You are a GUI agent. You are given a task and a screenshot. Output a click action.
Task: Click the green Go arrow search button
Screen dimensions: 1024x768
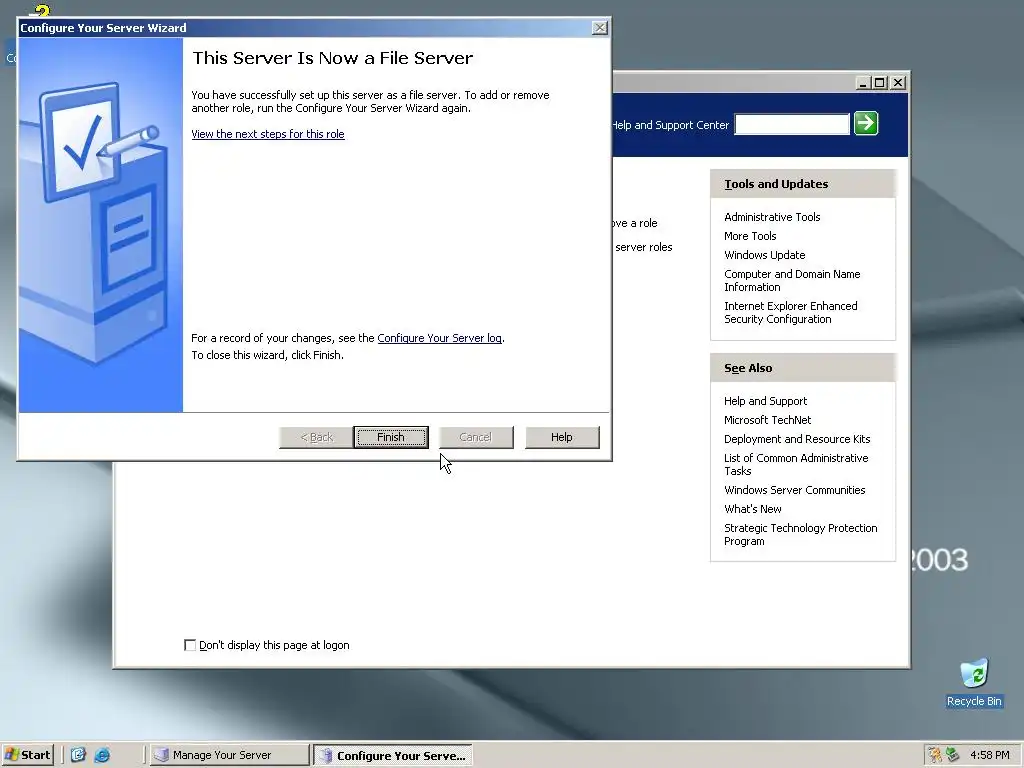coord(866,123)
